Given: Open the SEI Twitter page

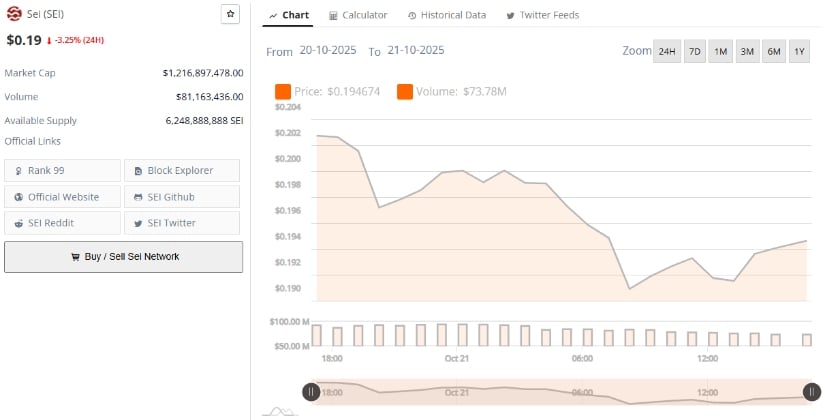Looking at the screenshot, I should [x=182, y=222].
